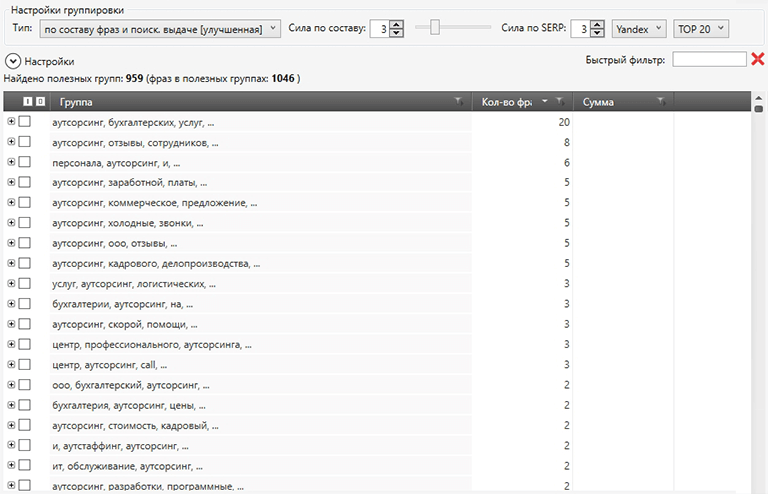Check the 'аутсорсинг, бухгалтерских, услуг' group checkbox

[x=25, y=122]
